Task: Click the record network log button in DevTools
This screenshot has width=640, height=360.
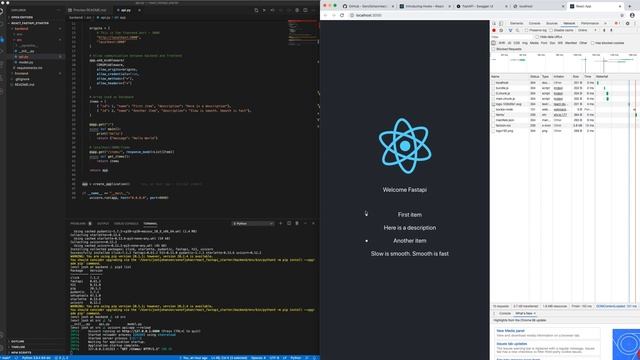Action: coord(494,30)
